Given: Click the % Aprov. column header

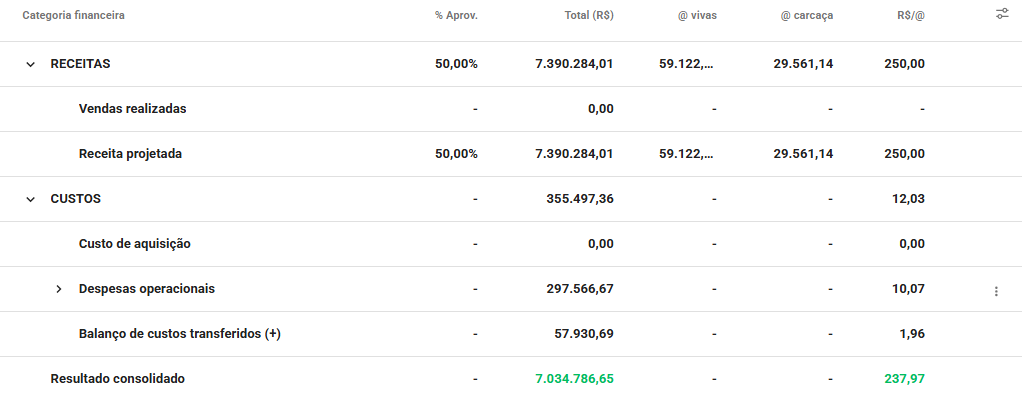Looking at the screenshot, I should click(456, 16).
